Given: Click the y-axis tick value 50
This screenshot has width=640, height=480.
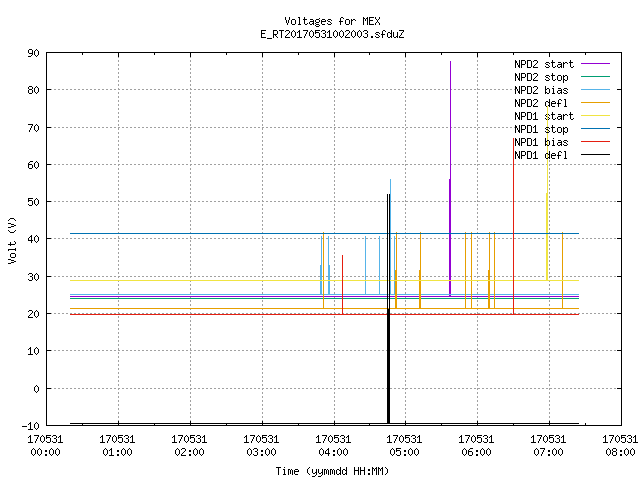Looking at the screenshot, I should tap(33, 202).
